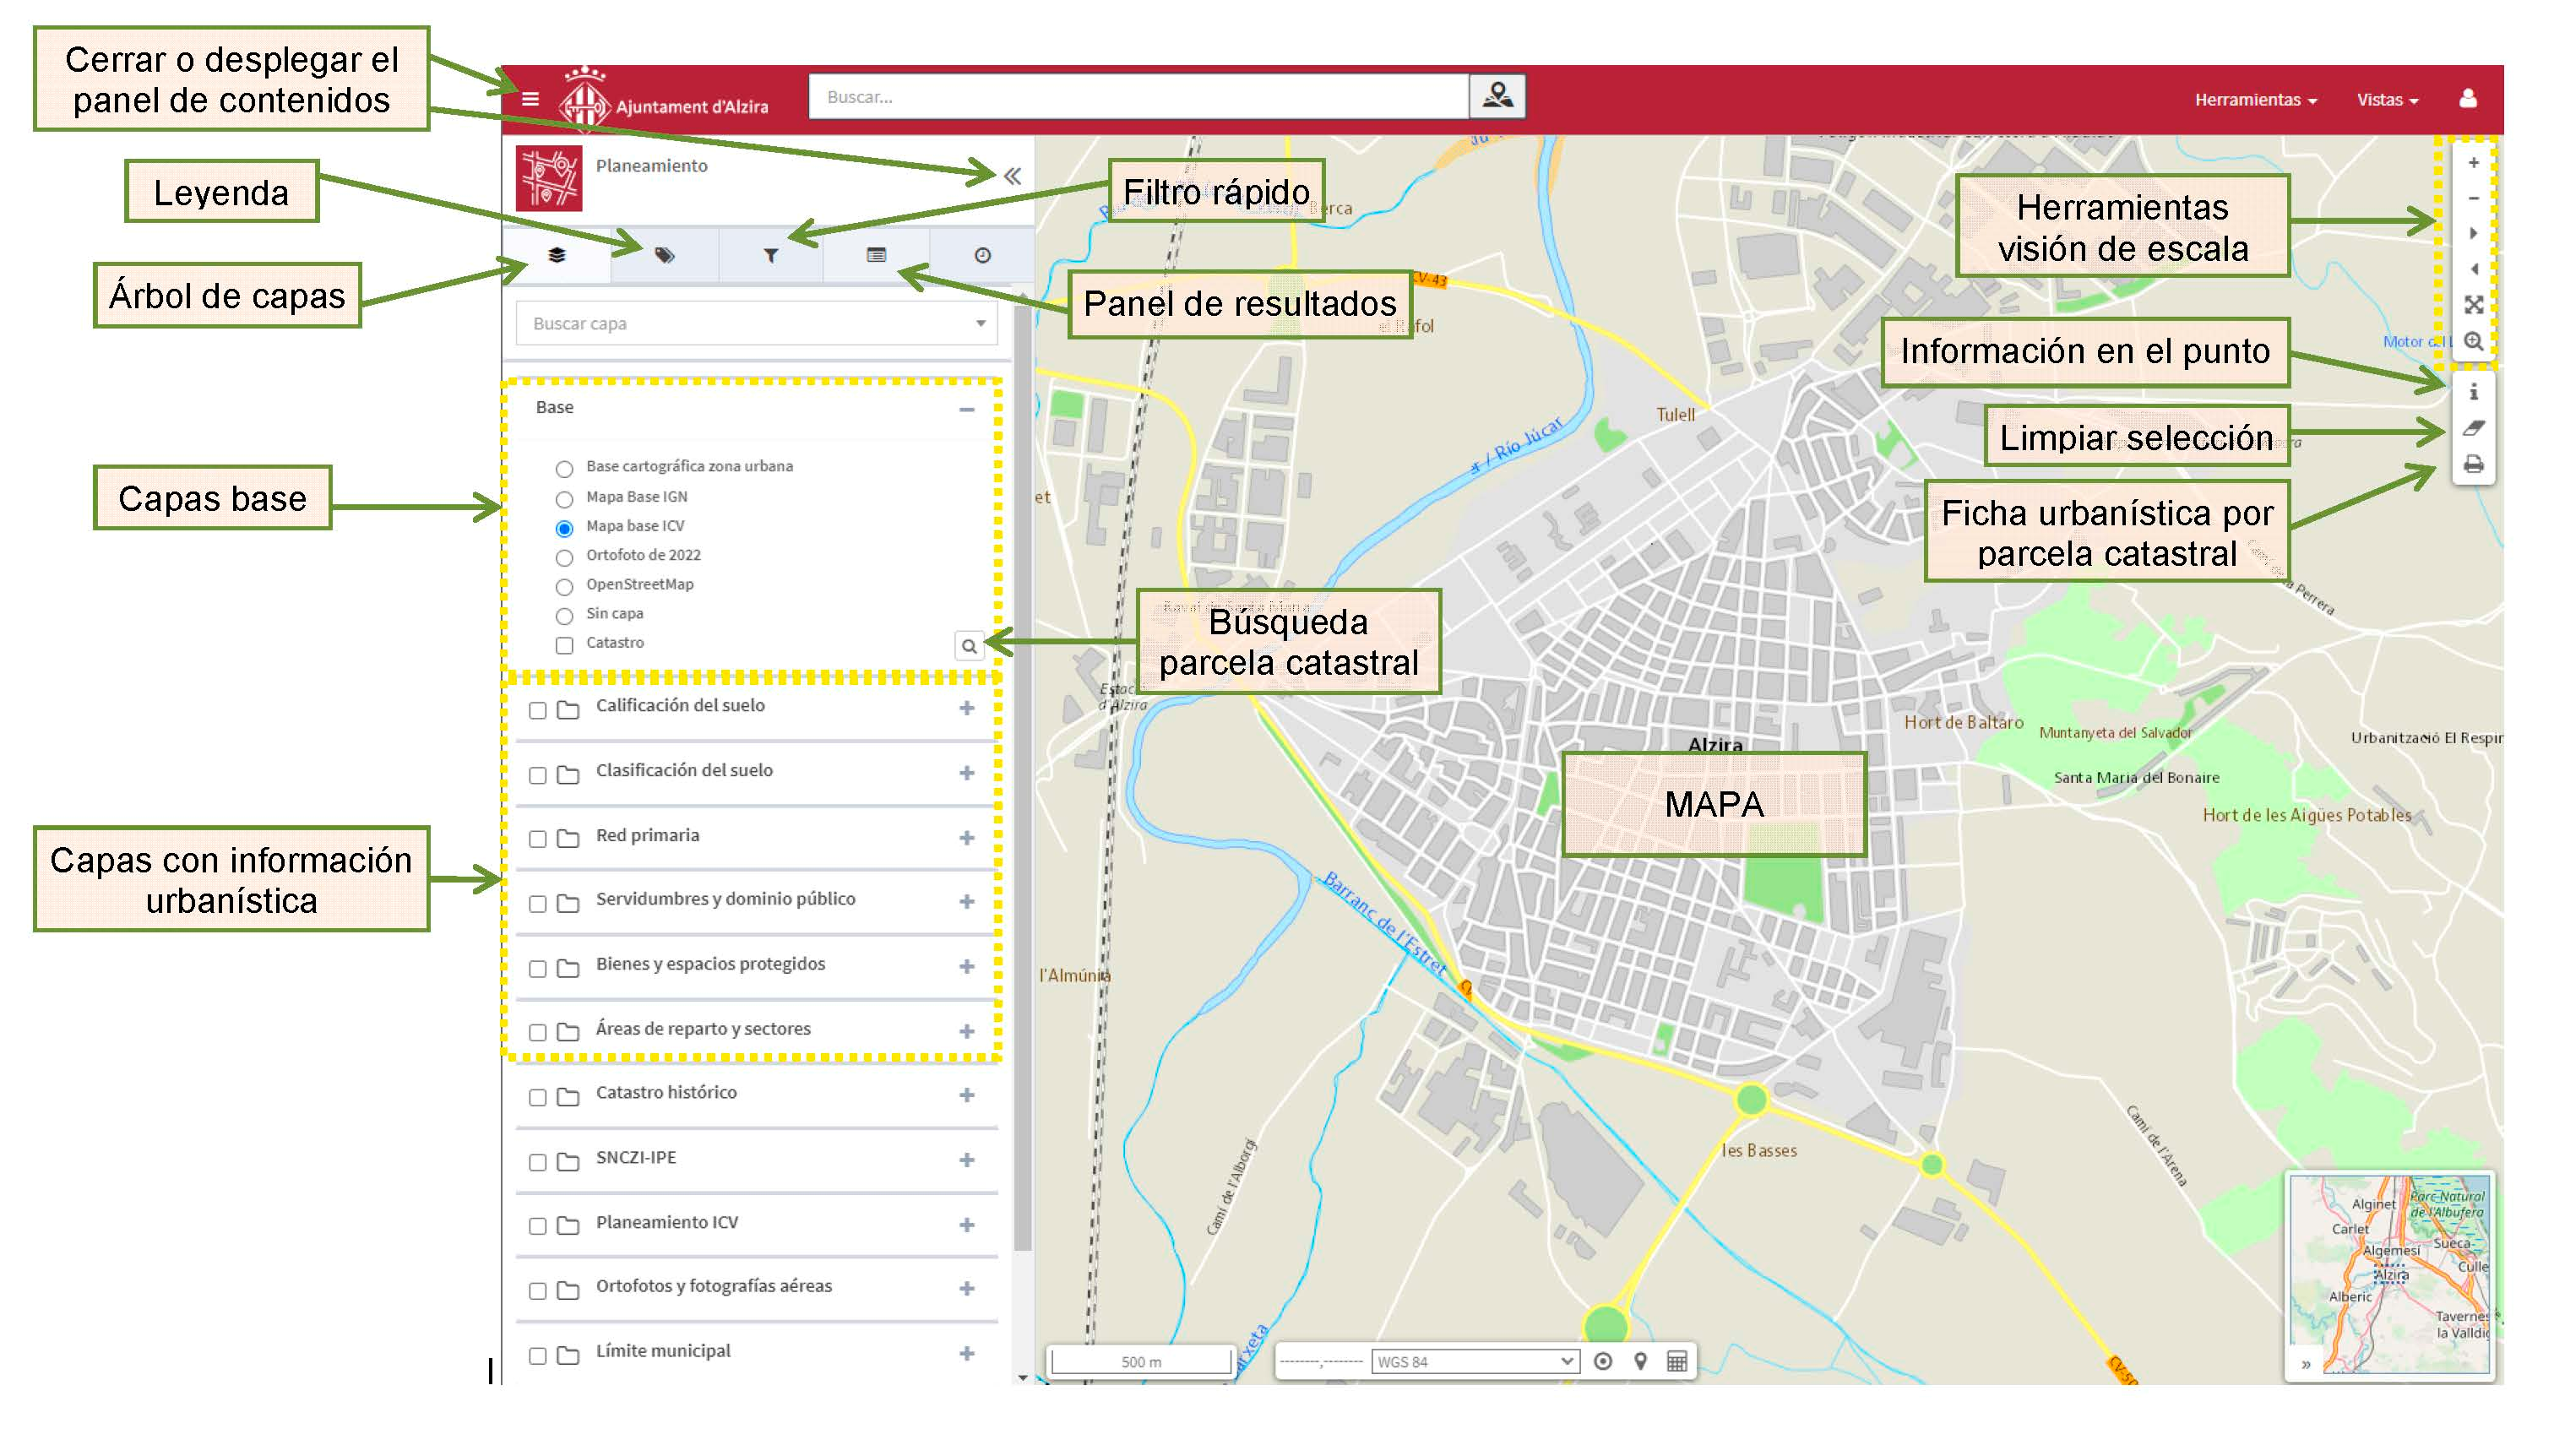Screen dimensions: 2554x1456
Task: Open the results panel tab
Action: 876,255
